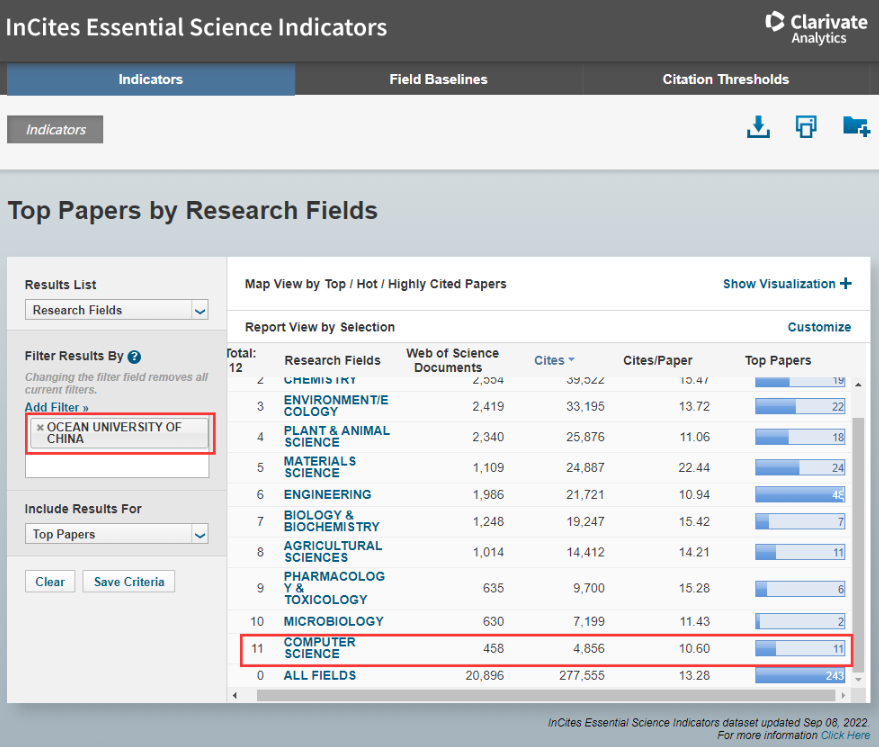Screen dimensions: 879x747
Task: Switch to the Field Baselines tab
Action: pos(438,79)
